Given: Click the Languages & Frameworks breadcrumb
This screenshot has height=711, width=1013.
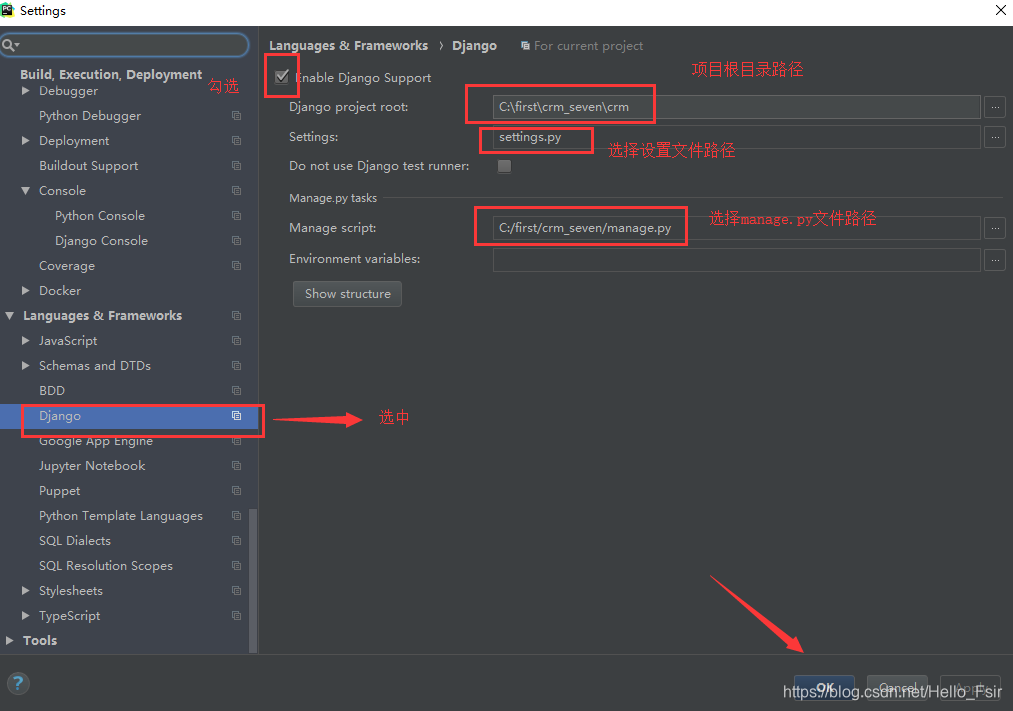Looking at the screenshot, I should (348, 46).
